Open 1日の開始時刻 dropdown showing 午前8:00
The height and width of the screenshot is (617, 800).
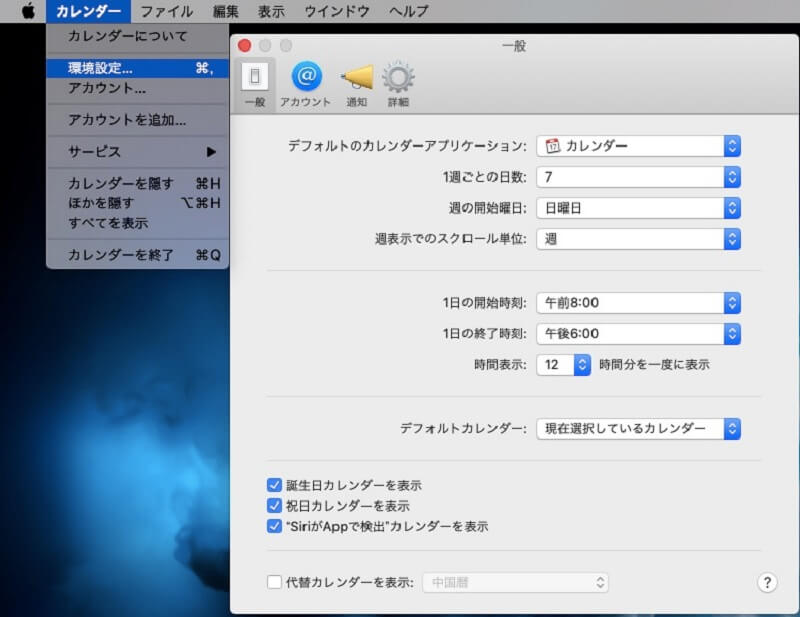pos(638,303)
